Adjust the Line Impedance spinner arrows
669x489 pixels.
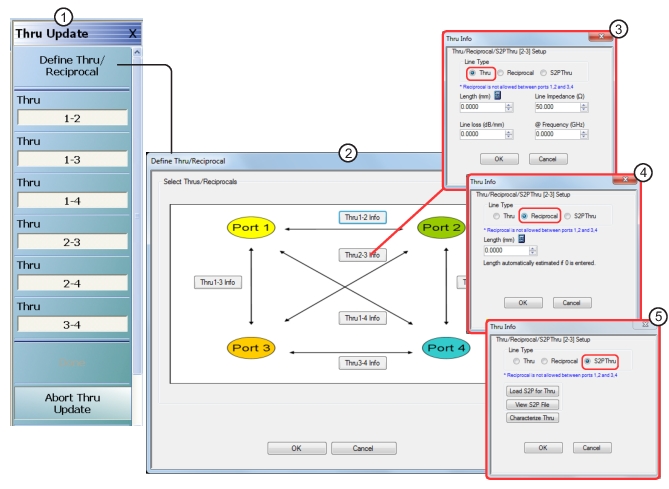click(x=584, y=107)
